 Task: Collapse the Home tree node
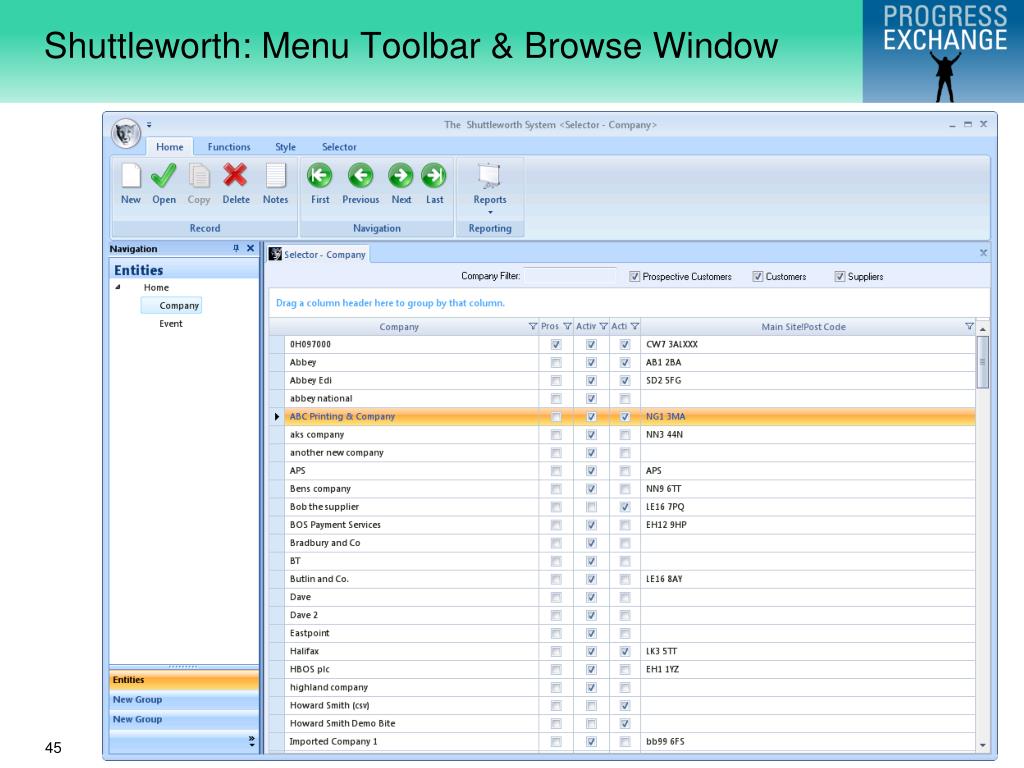(118, 287)
